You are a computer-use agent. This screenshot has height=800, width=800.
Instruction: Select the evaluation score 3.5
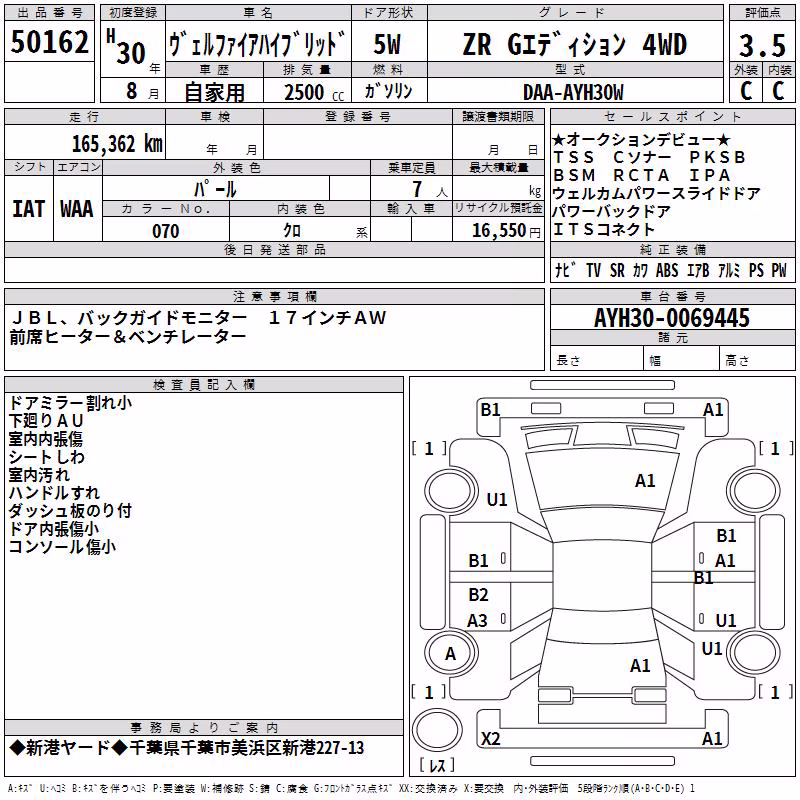[x=762, y=45]
